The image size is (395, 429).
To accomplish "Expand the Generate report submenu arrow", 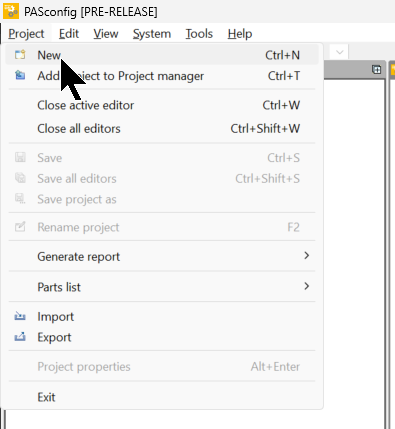I will coord(307,256).
